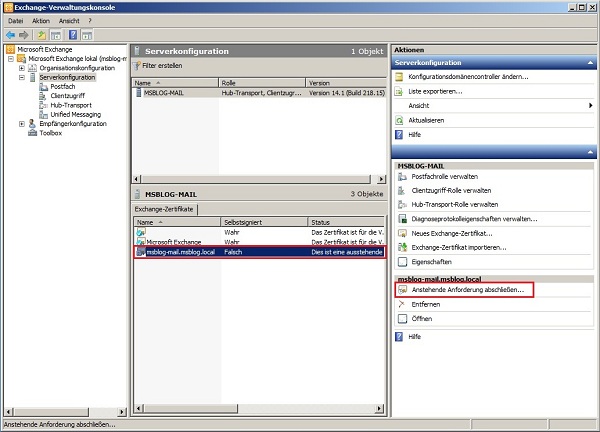This screenshot has height=432, width=600.
Task: Click the MSBLOG-MAIL server icon in list
Action: 139,93
